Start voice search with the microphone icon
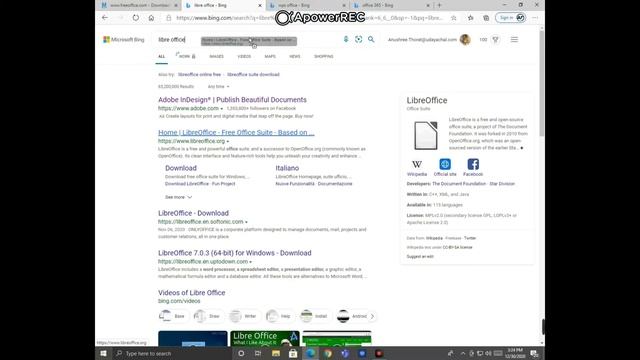Image resolution: width=640 pixels, height=360 pixels. [x=346, y=39]
